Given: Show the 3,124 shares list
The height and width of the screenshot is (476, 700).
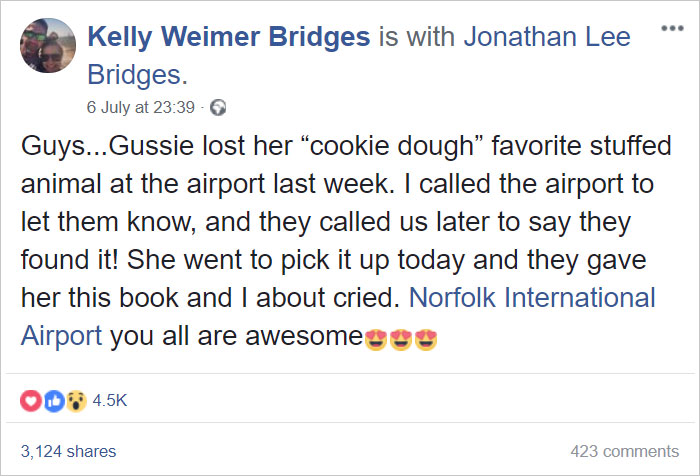Looking at the screenshot, I should click(x=68, y=451).
